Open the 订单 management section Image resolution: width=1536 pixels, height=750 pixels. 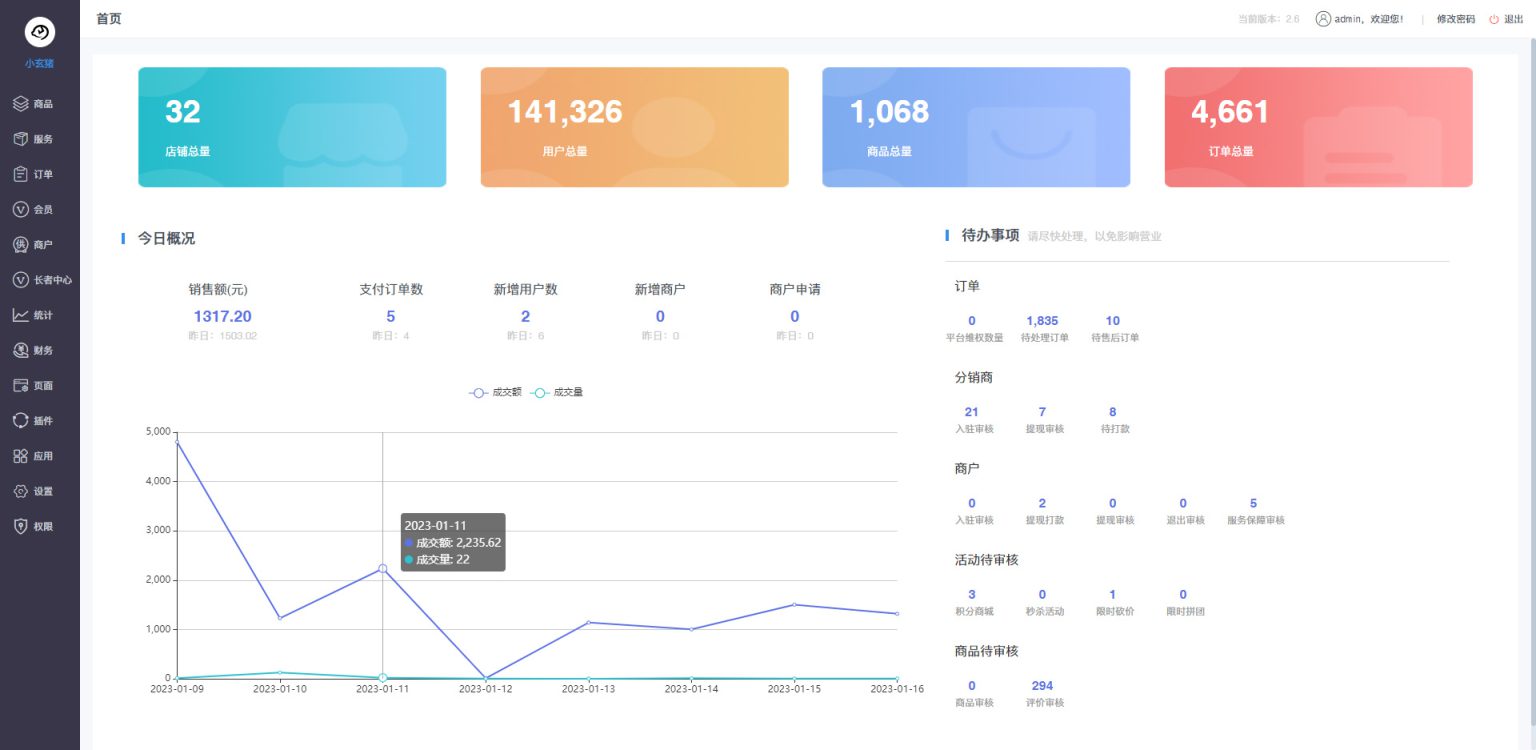coord(40,173)
